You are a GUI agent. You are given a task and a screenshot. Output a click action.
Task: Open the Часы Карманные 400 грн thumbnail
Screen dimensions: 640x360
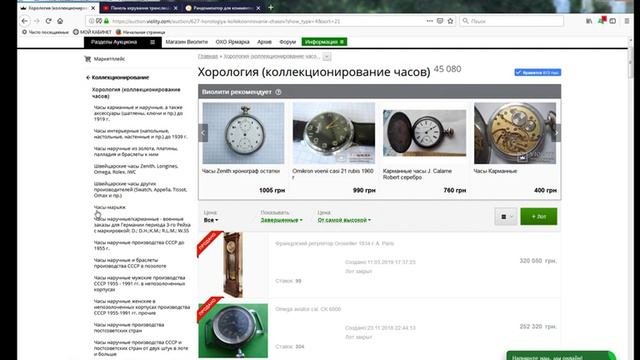[515, 133]
